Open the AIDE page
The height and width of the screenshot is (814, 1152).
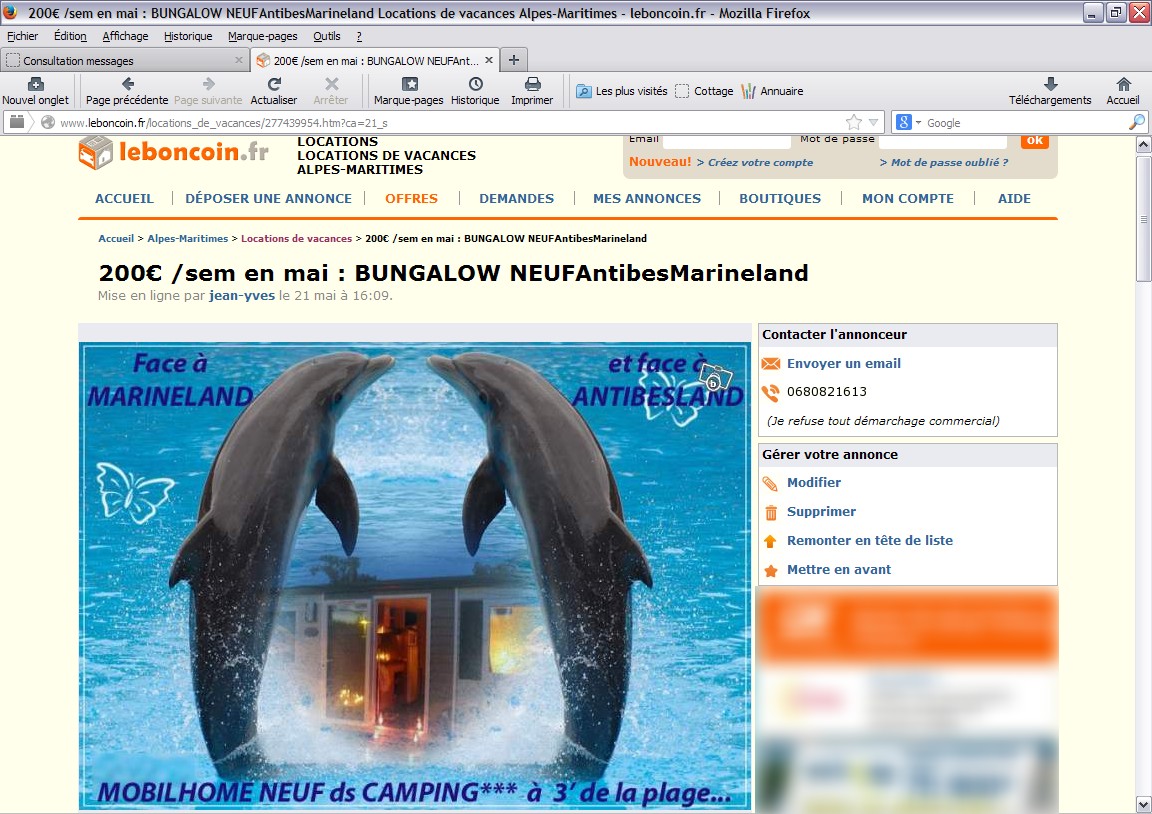pos(1015,198)
